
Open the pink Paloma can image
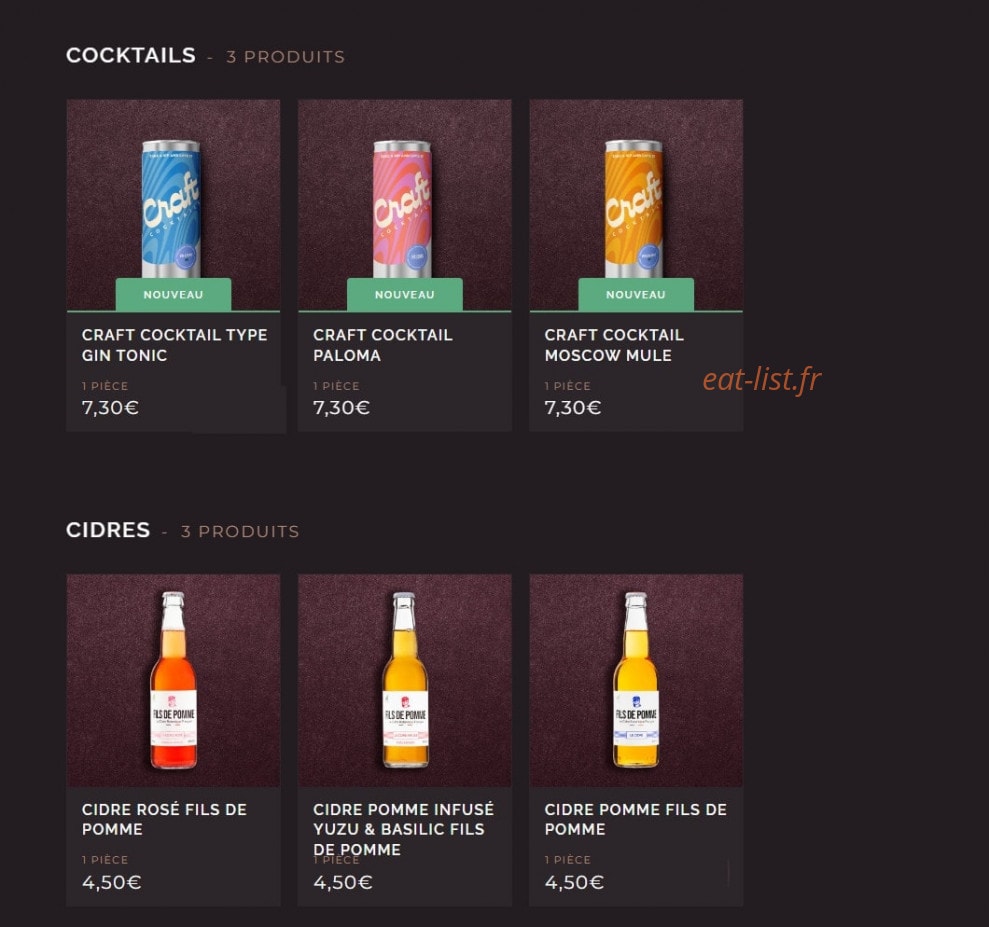404,204
